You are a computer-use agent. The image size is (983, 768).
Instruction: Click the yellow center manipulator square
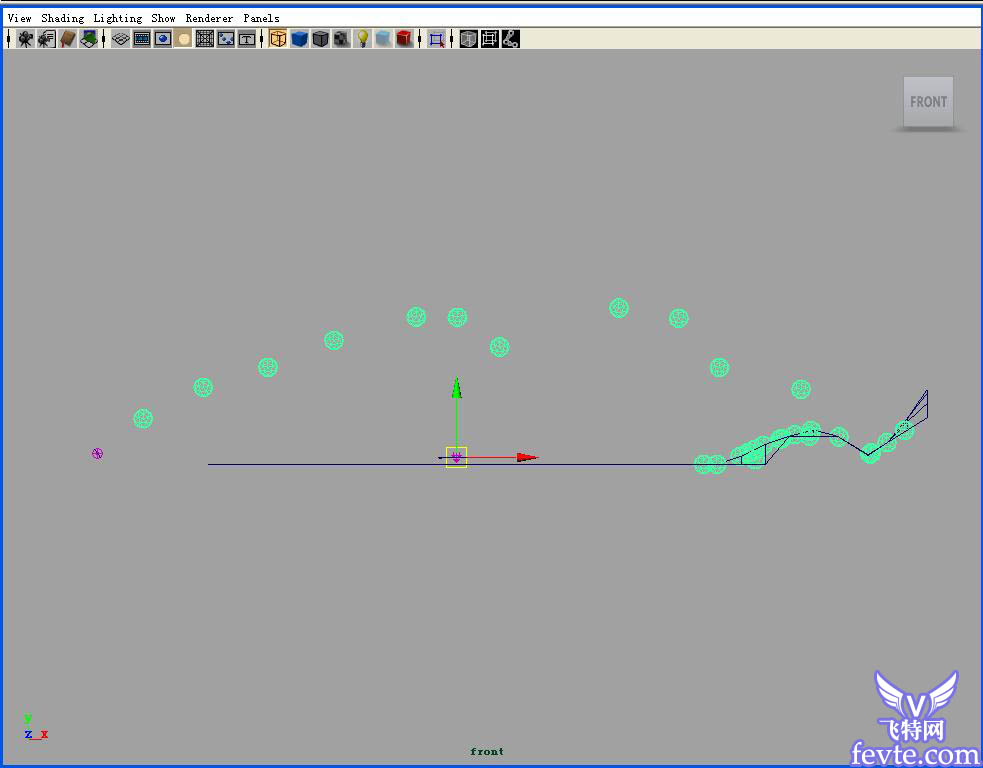tap(456, 457)
